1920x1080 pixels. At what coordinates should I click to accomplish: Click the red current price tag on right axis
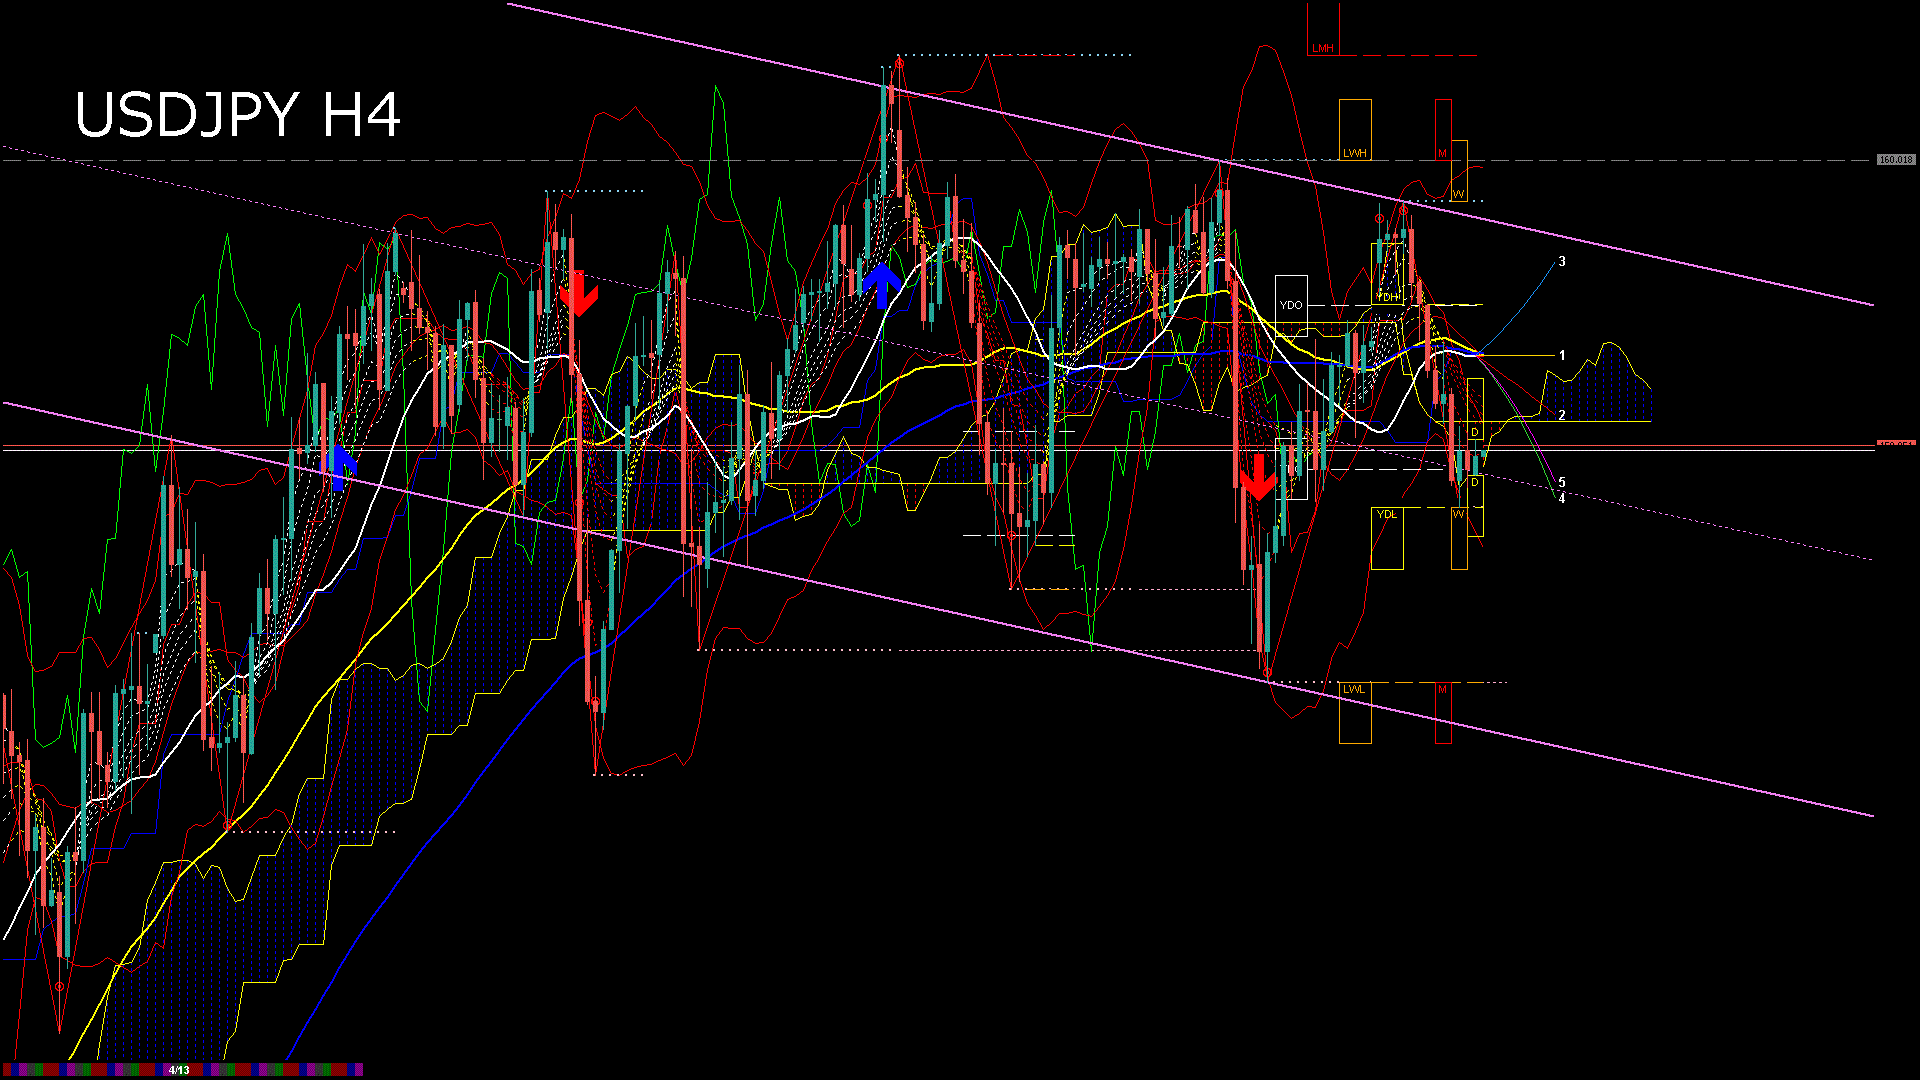pyautogui.click(x=1895, y=444)
